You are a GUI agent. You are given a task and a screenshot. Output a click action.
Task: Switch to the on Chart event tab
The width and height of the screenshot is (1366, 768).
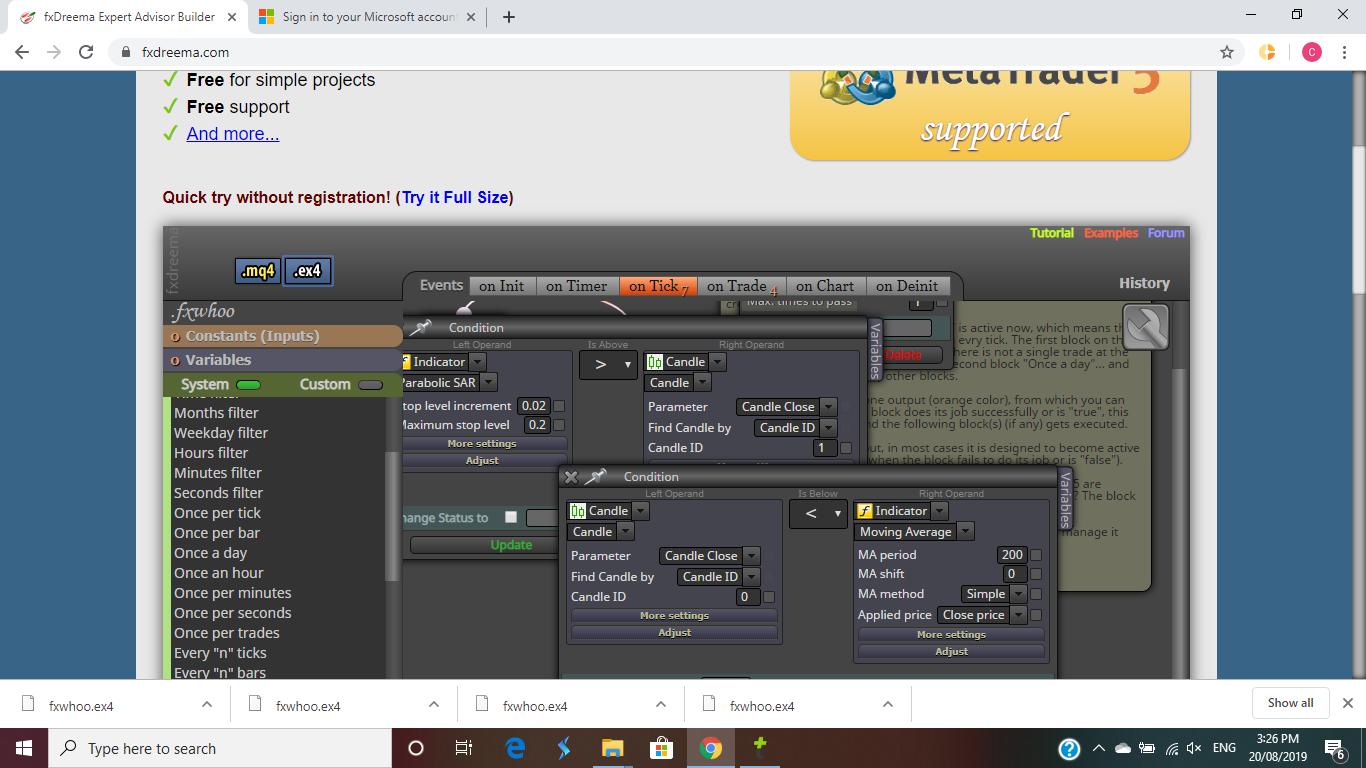[x=825, y=286]
